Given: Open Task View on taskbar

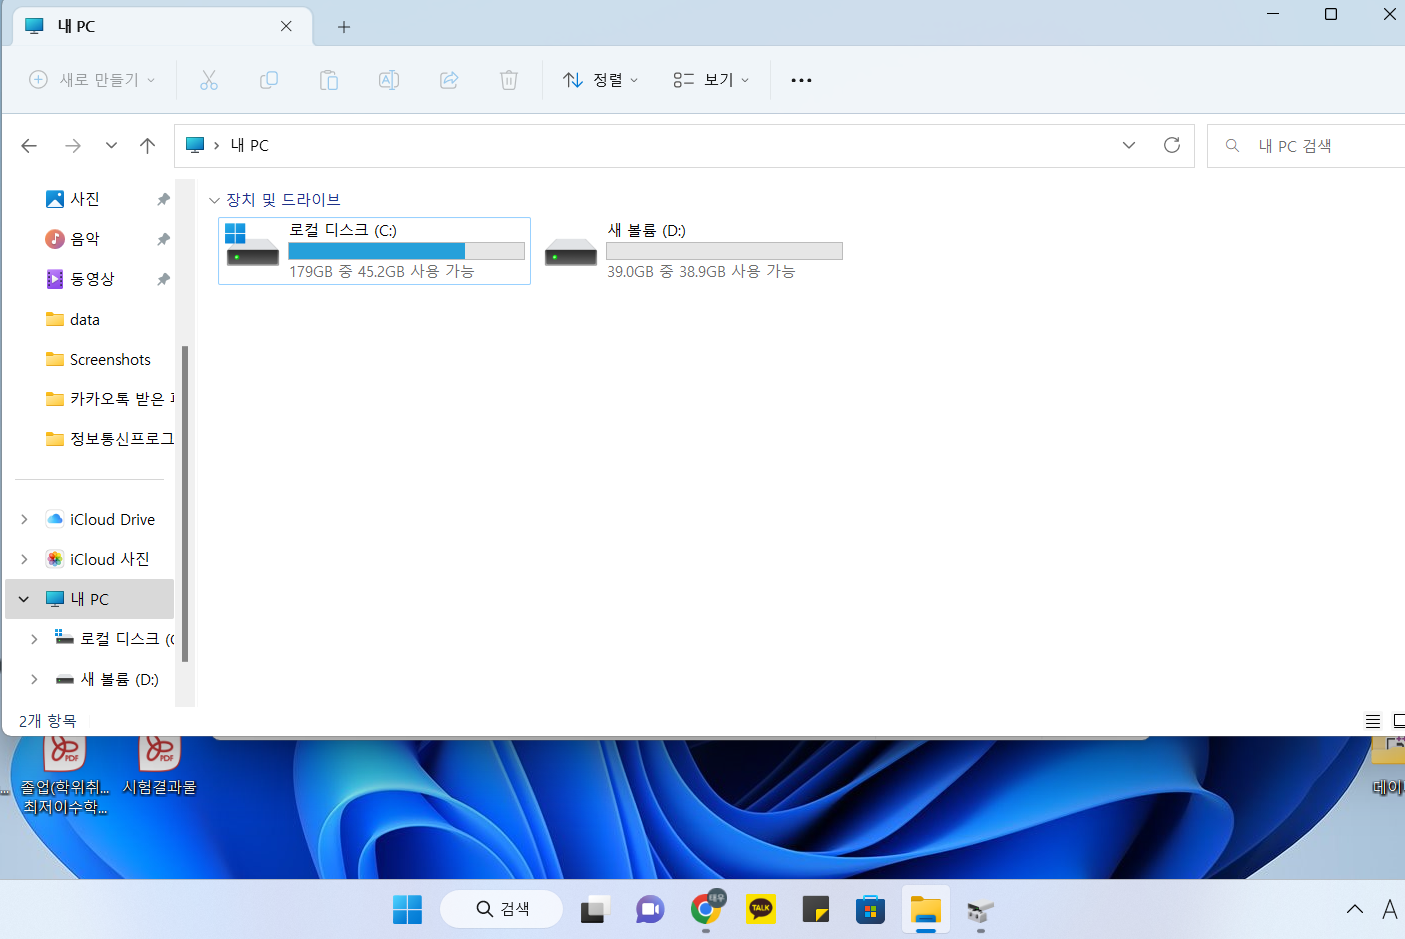Looking at the screenshot, I should tap(595, 910).
